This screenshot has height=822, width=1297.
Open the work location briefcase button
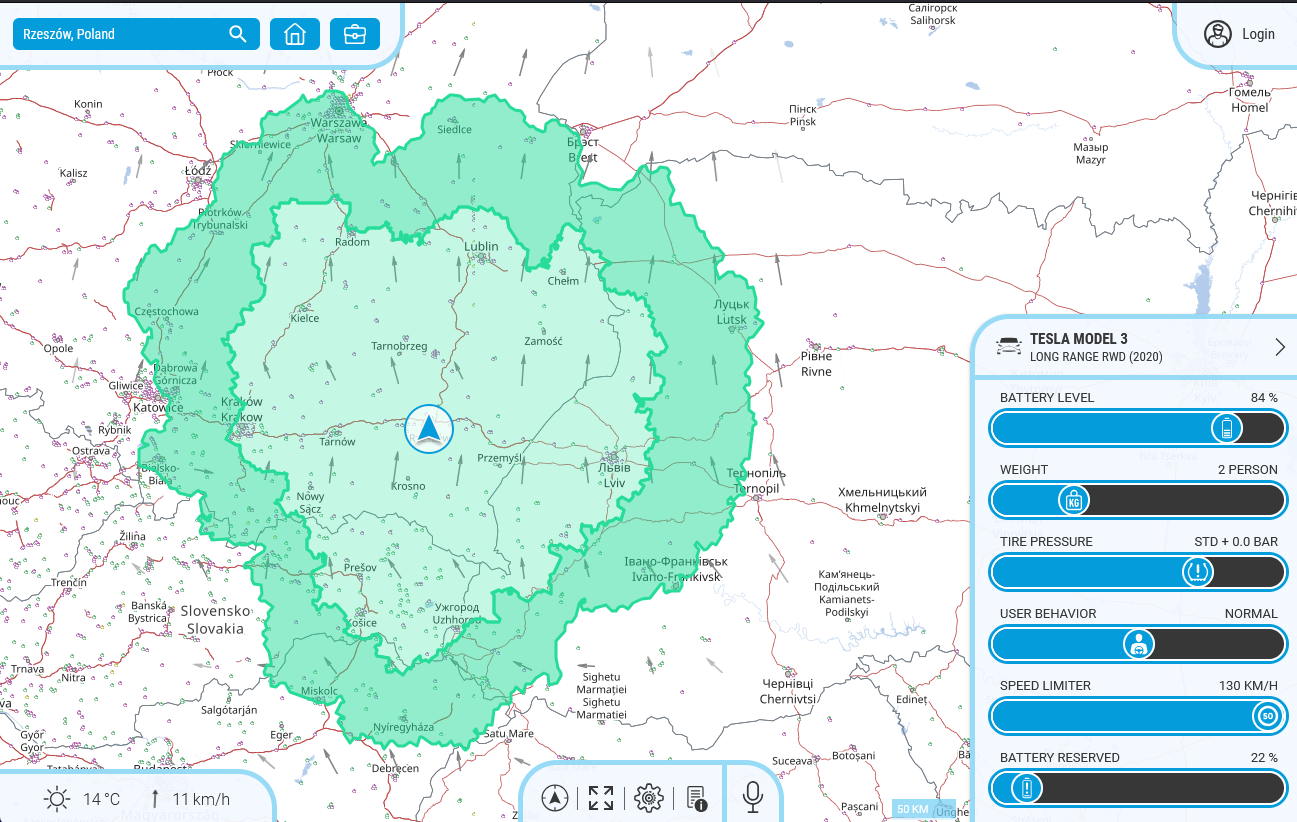(x=355, y=34)
